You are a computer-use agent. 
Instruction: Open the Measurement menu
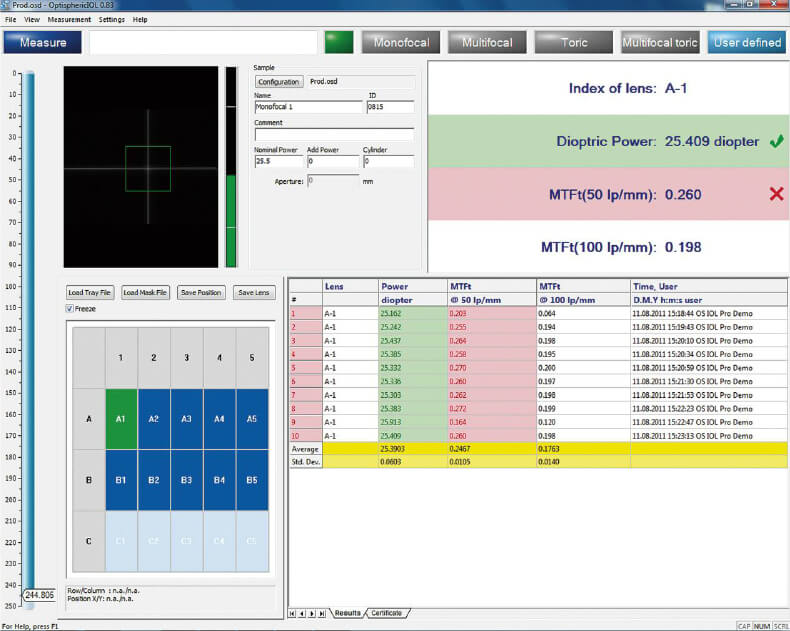tap(69, 19)
